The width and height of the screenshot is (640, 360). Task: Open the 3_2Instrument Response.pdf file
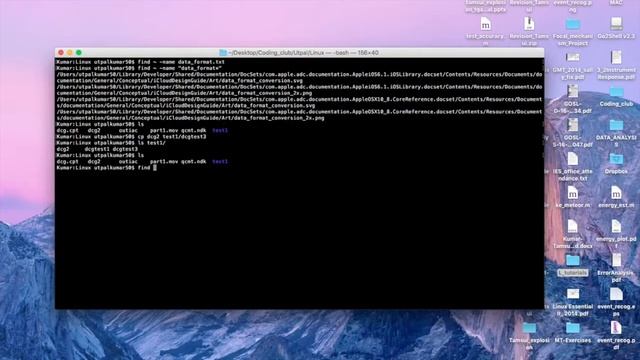[616, 58]
